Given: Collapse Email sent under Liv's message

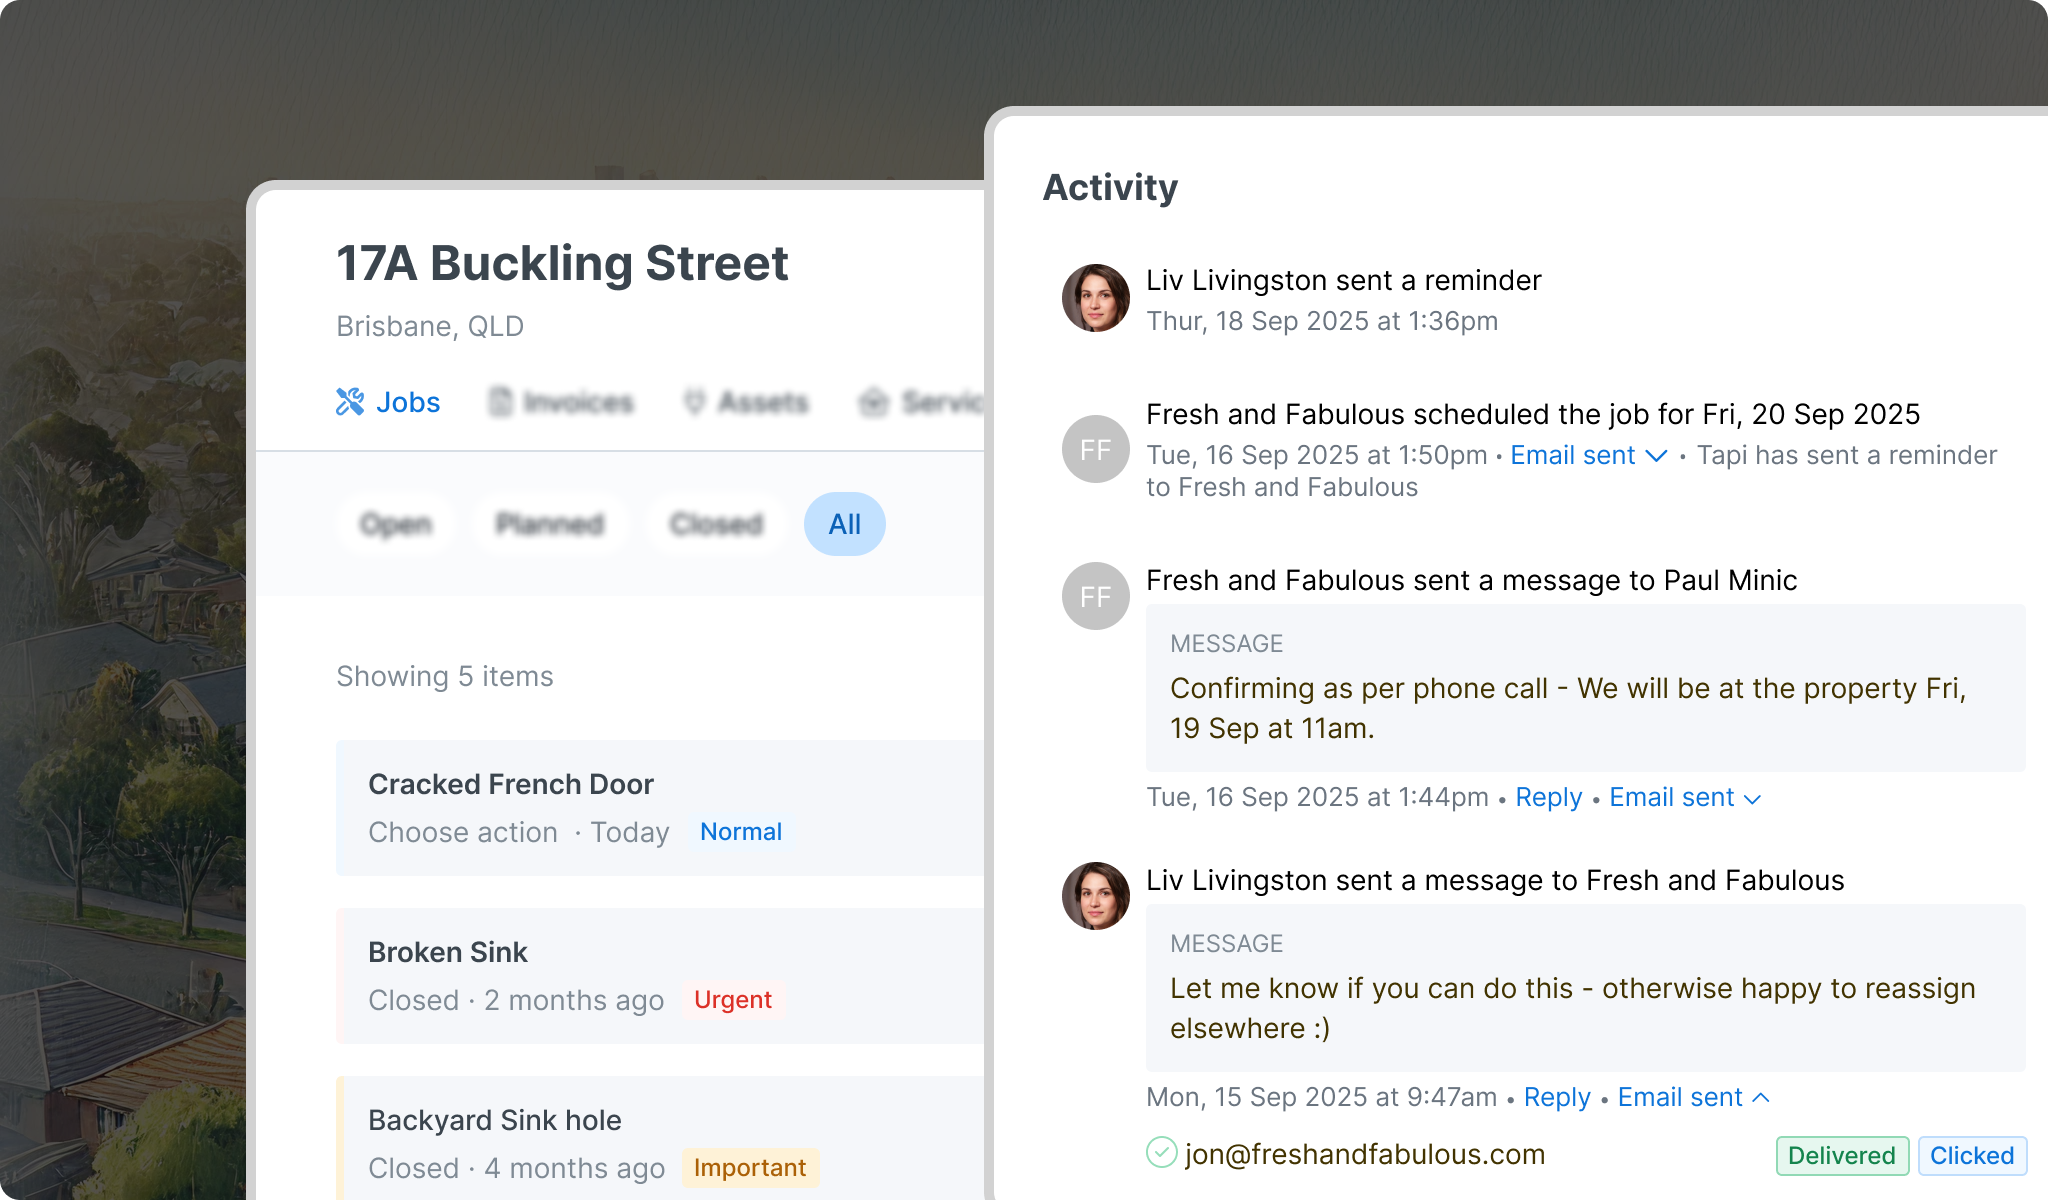Looking at the screenshot, I should (x=1693, y=1097).
